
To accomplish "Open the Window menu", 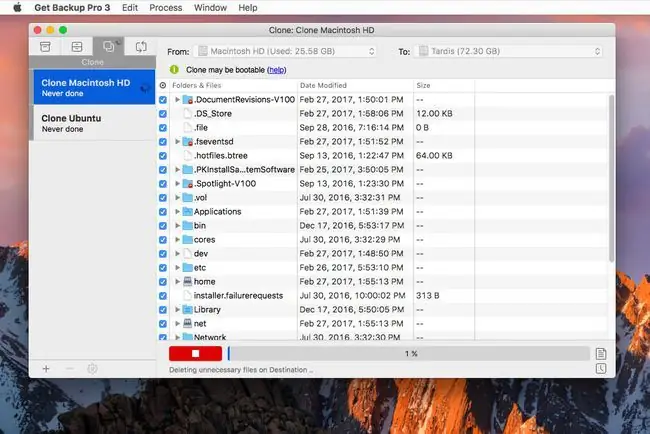I will (210, 7).
